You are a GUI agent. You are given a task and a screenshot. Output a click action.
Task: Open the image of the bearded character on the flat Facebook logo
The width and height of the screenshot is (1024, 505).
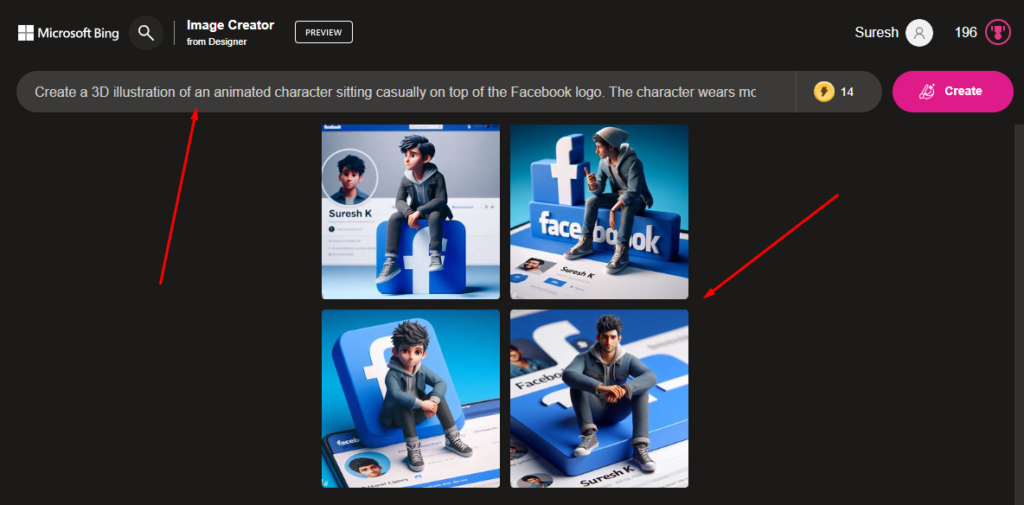[x=599, y=399]
